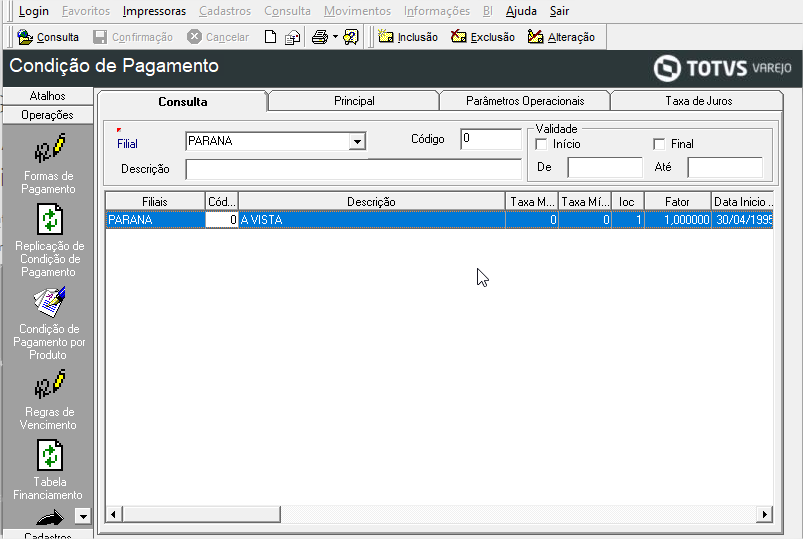803x539 pixels.
Task: Click the document copy icon in toolbar
Action: coord(292,37)
